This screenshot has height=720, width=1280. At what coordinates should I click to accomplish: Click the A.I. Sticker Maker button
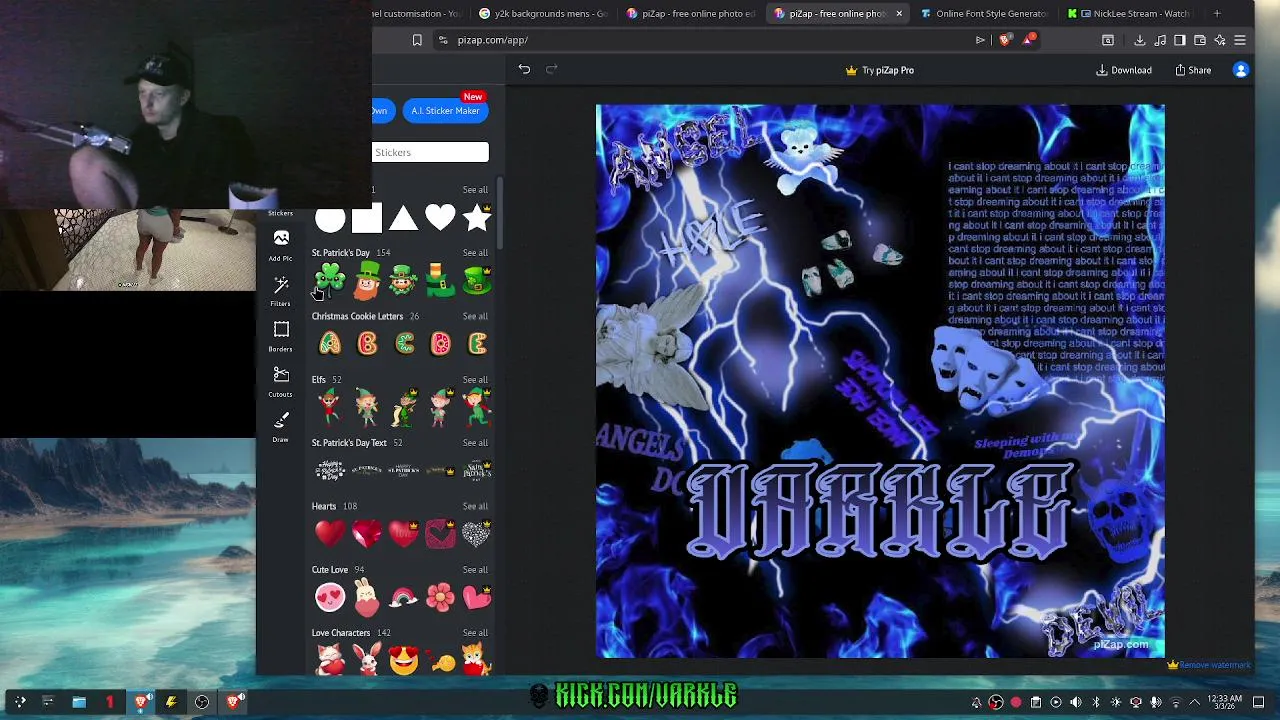pos(445,111)
